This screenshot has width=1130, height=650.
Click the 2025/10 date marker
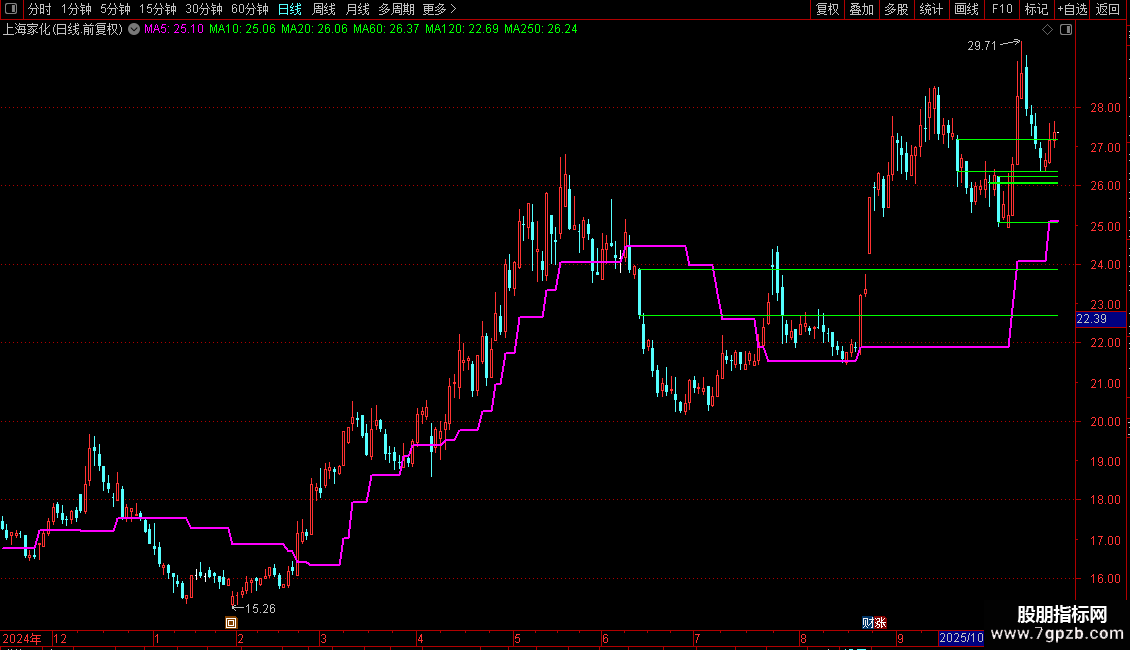coord(961,638)
